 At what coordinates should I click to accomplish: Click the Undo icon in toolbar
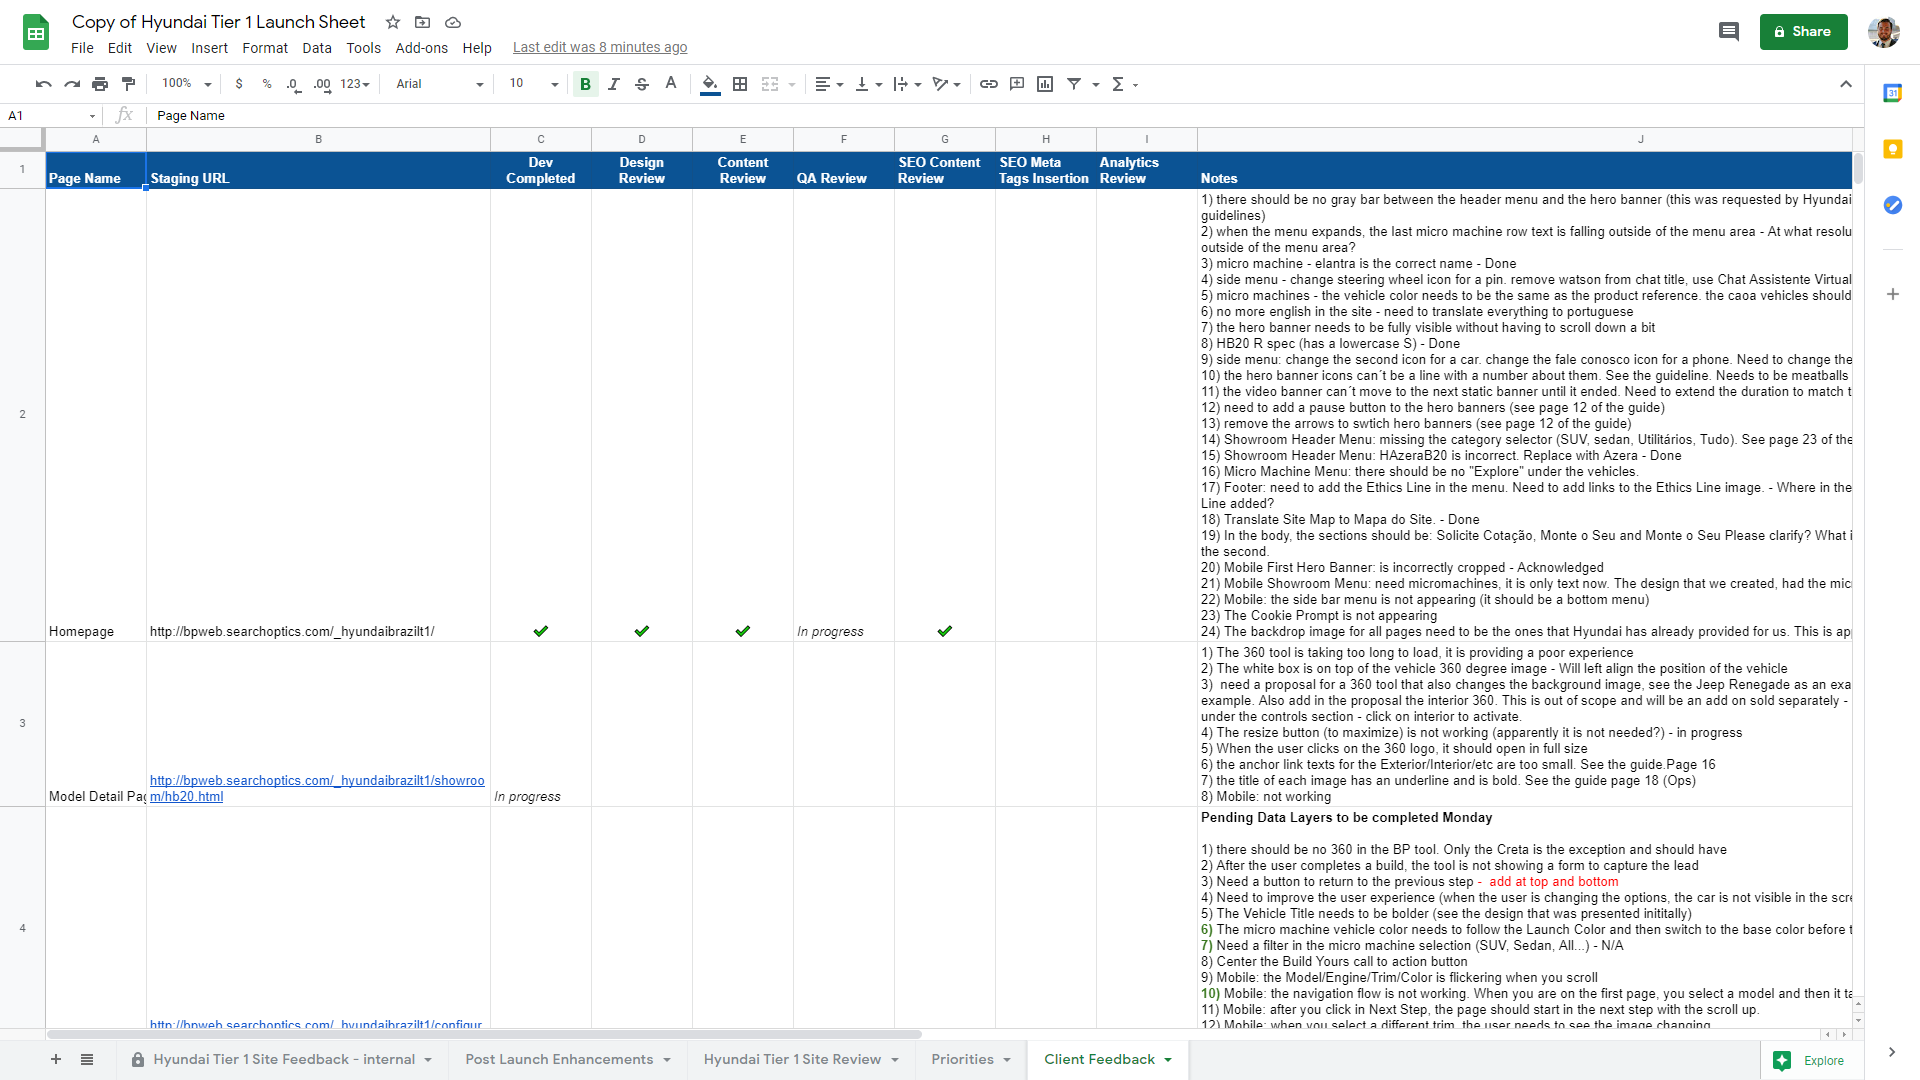(x=43, y=84)
